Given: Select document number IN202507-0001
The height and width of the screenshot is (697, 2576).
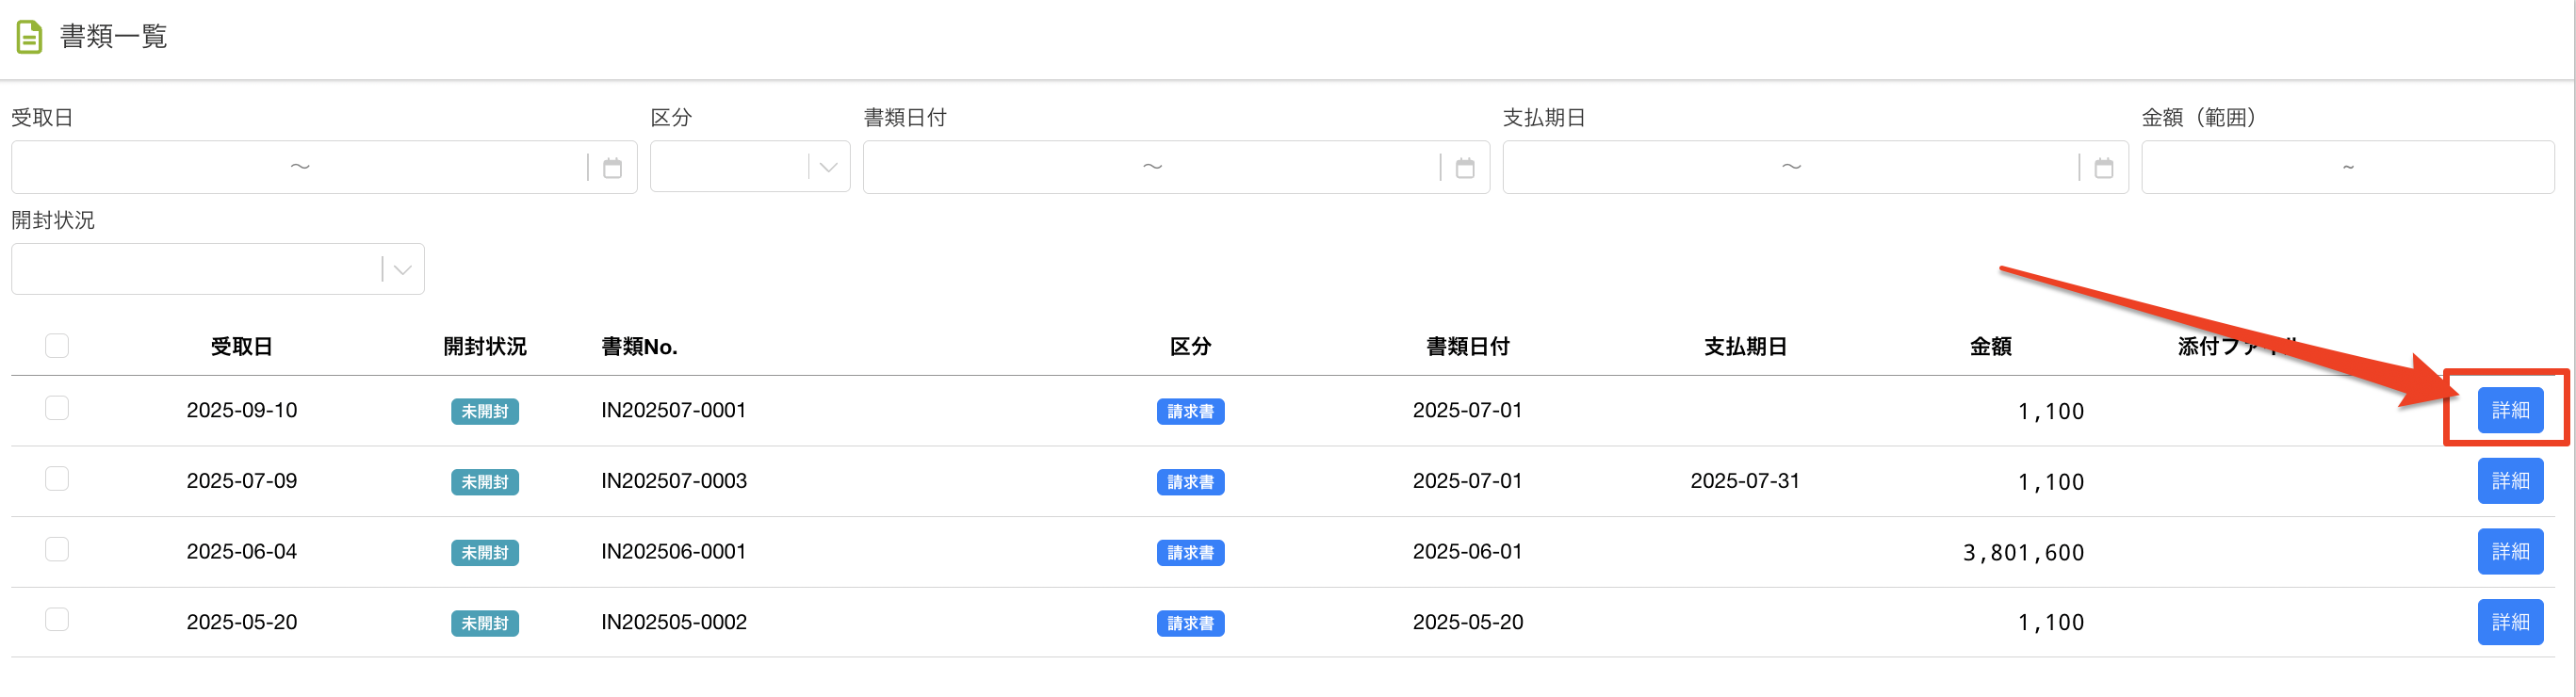Looking at the screenshot, I should coord(673,411).
